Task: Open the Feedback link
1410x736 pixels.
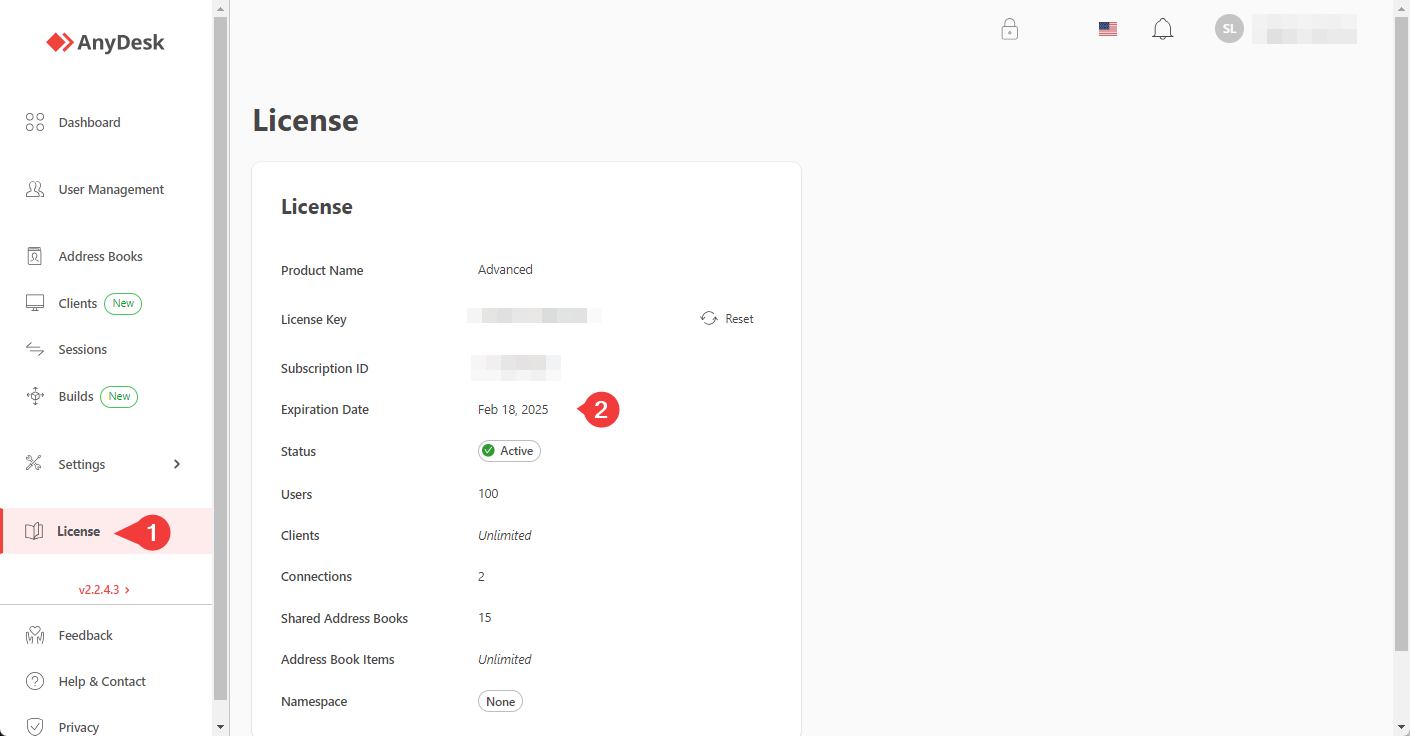Action: 85,635
